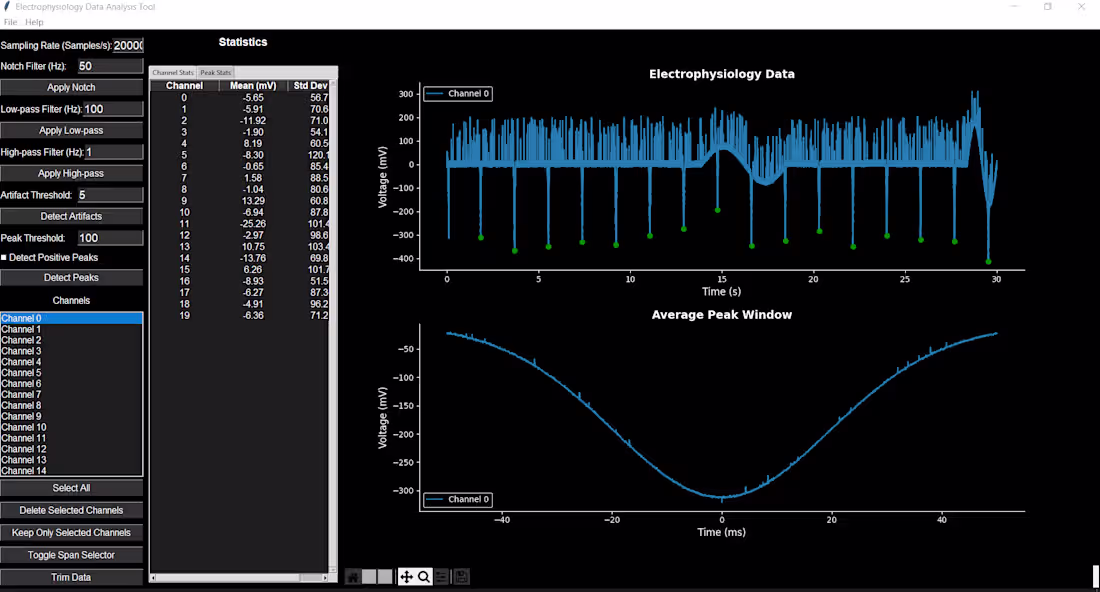
Task: Click the Peak Threshold input field
Action: point(110,237)
